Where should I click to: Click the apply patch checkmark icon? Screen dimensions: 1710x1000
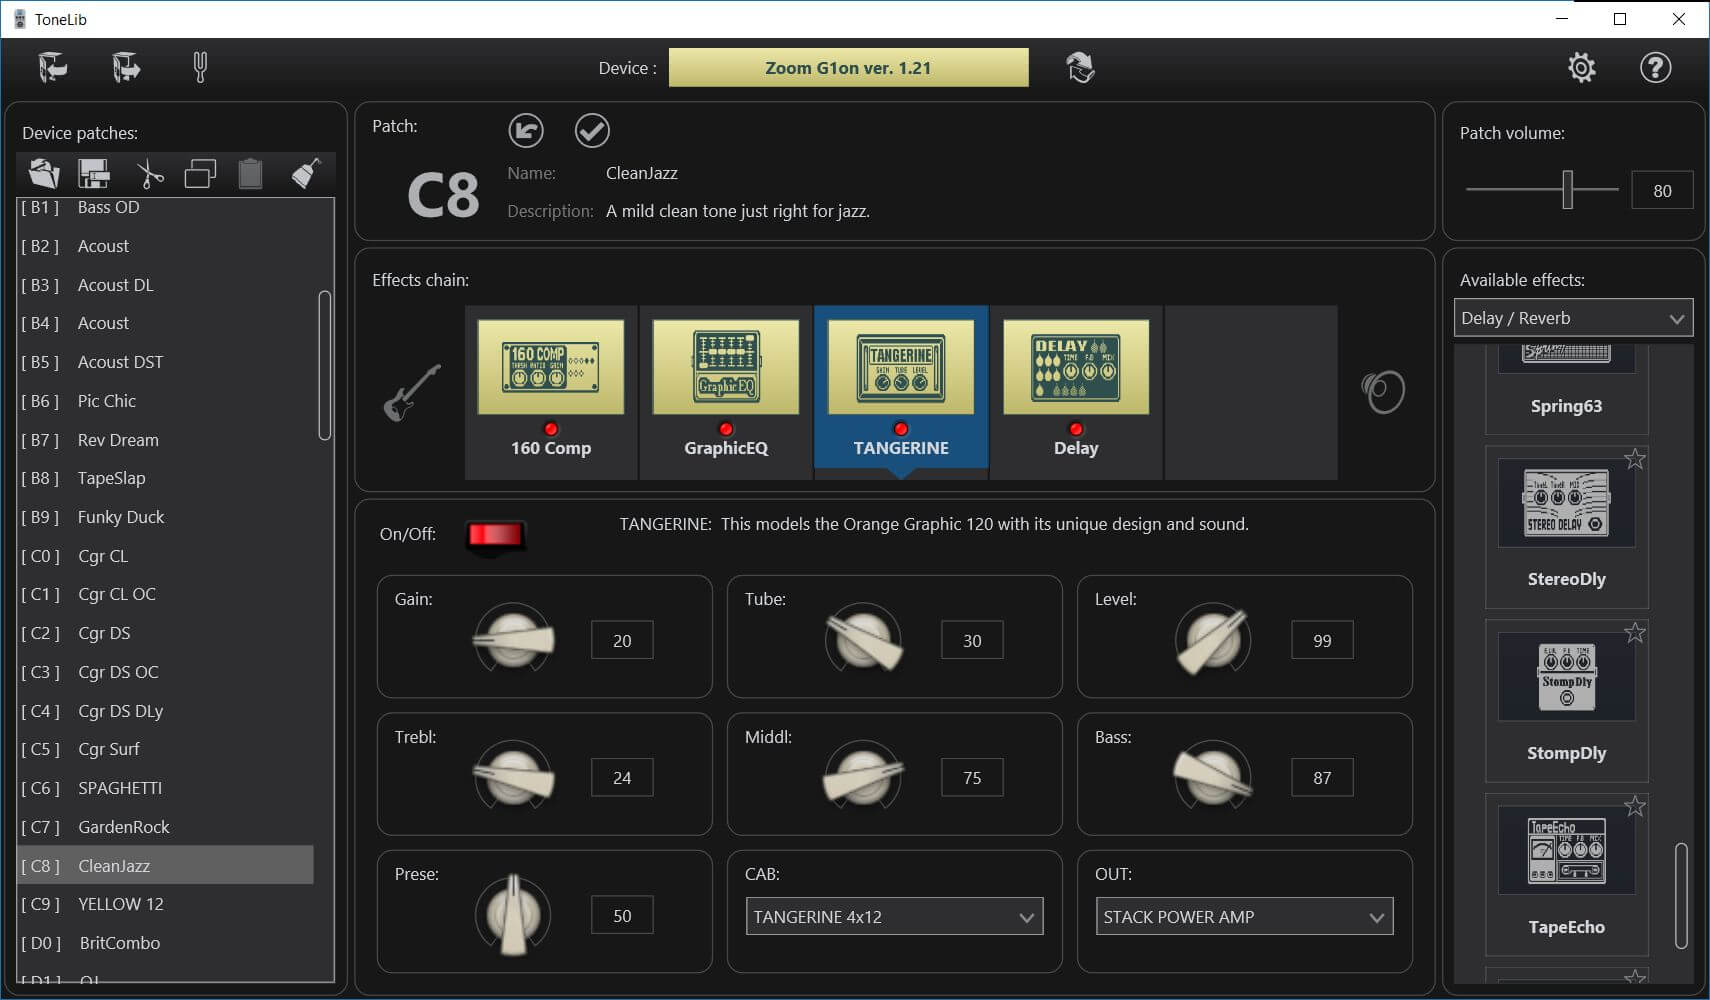click(592, 130)
